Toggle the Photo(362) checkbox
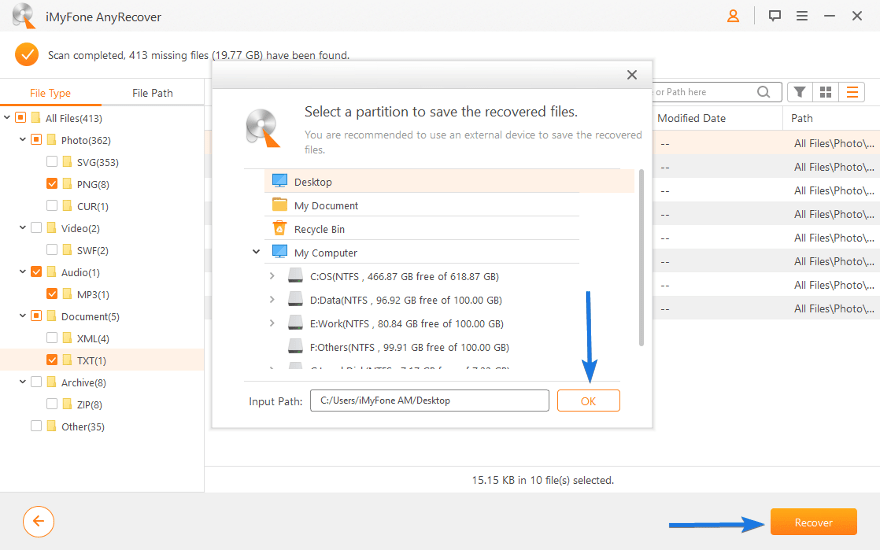880x550 pixels. [36, 140]
